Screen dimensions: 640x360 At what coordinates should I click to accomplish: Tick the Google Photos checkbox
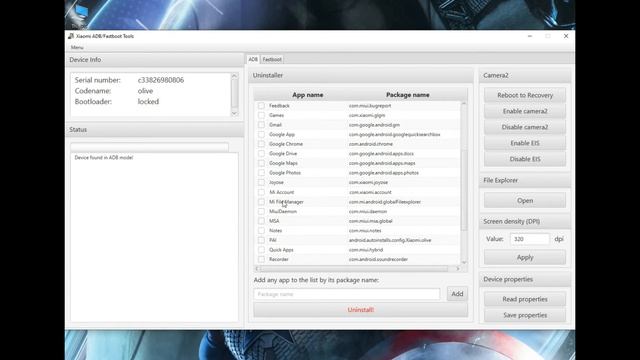[x=261, y=173]
